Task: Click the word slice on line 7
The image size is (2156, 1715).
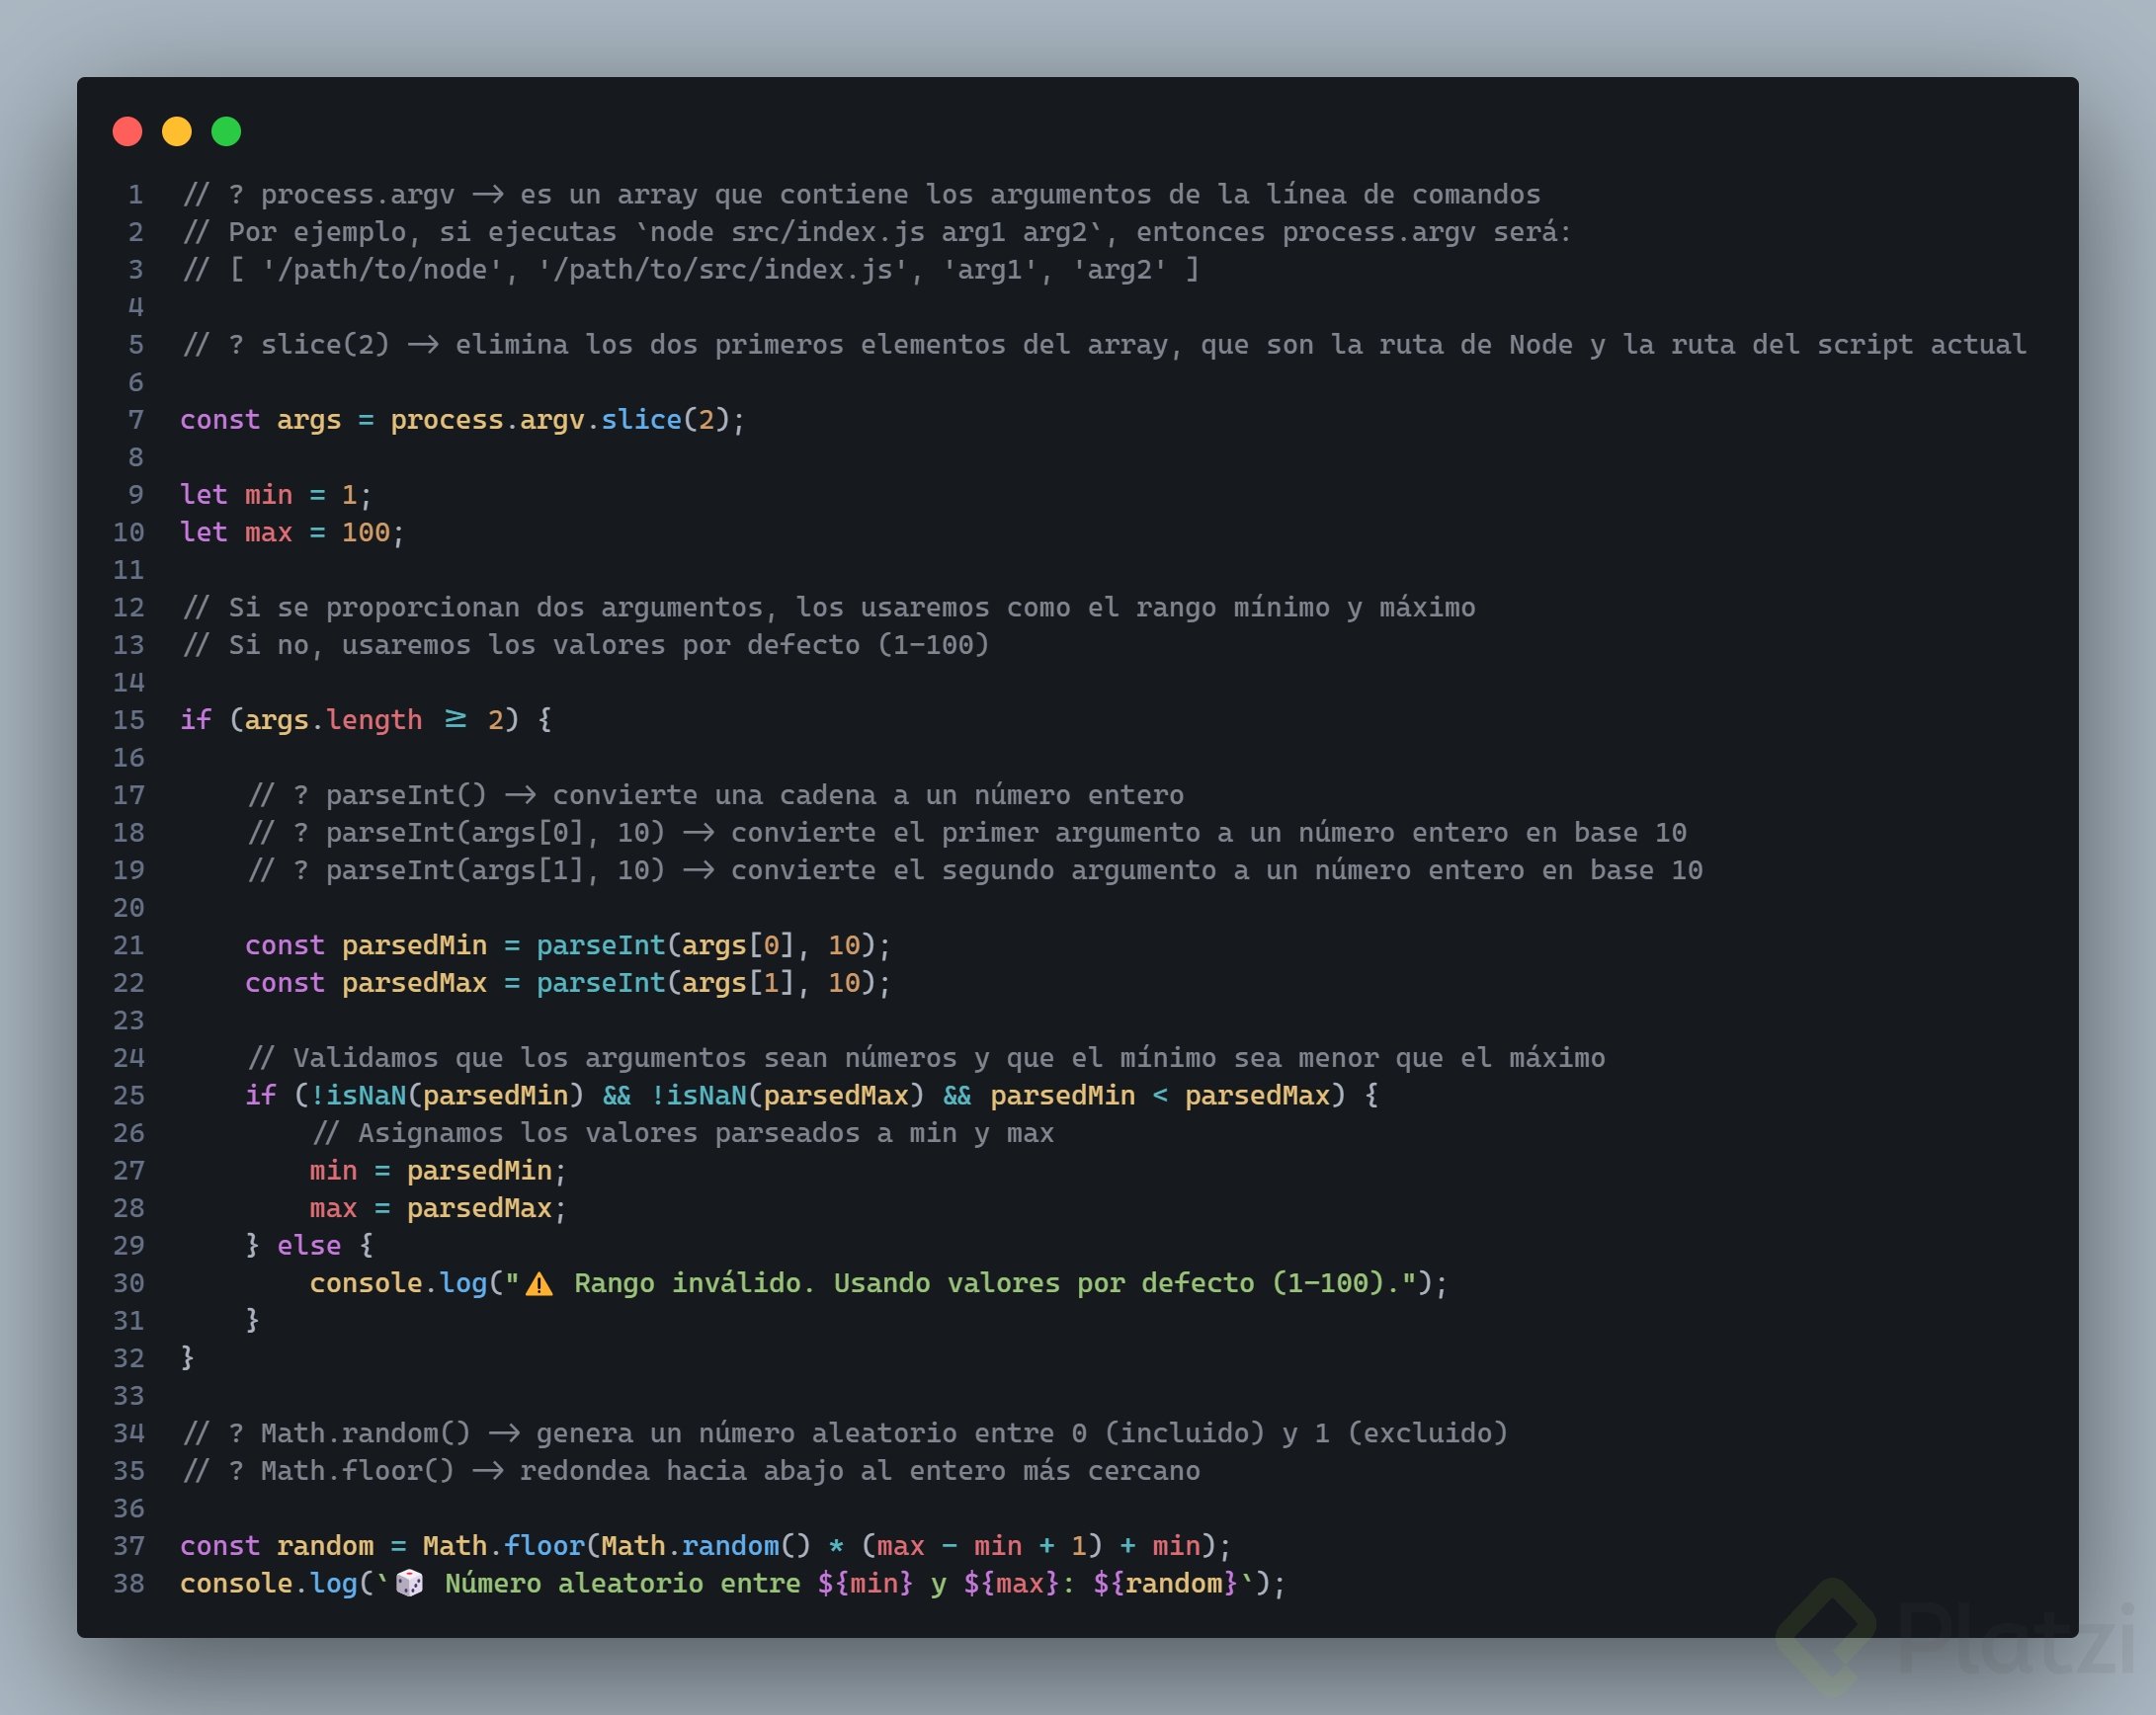Action: pyautogui.click(x=640, y=420)
